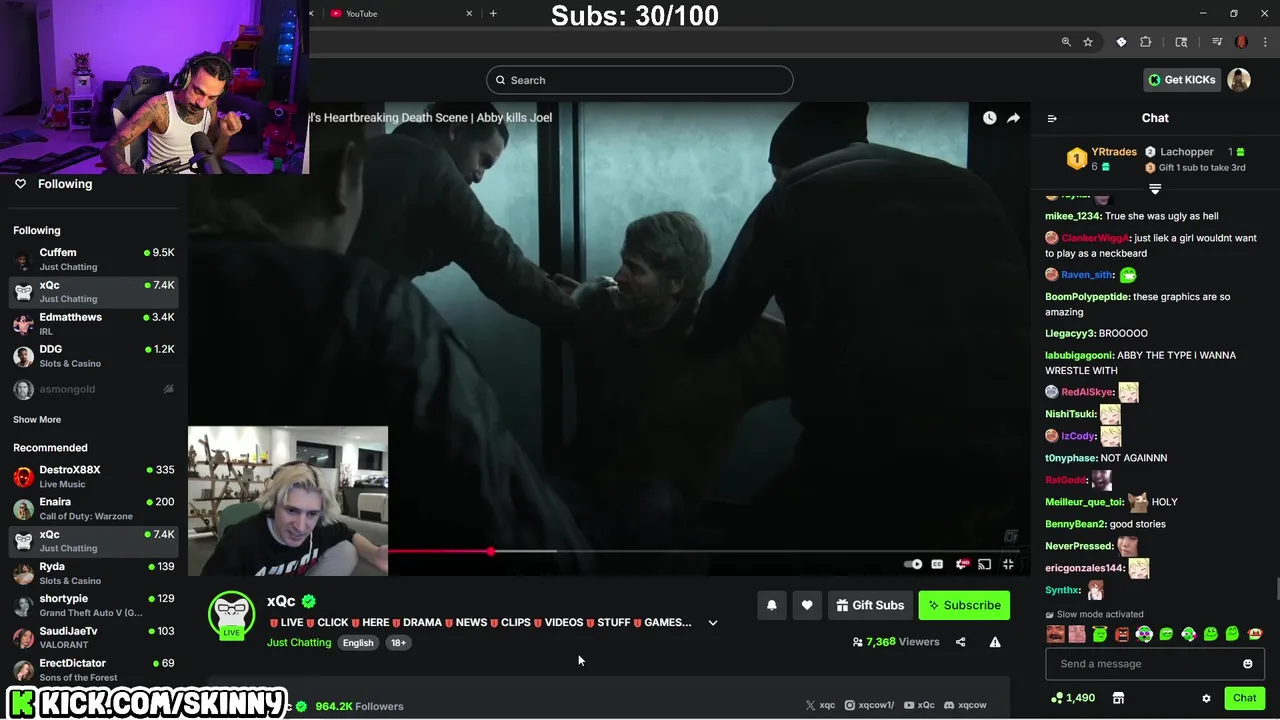Click the xQc channel avatar with LIVE badge

coord(231,615)
